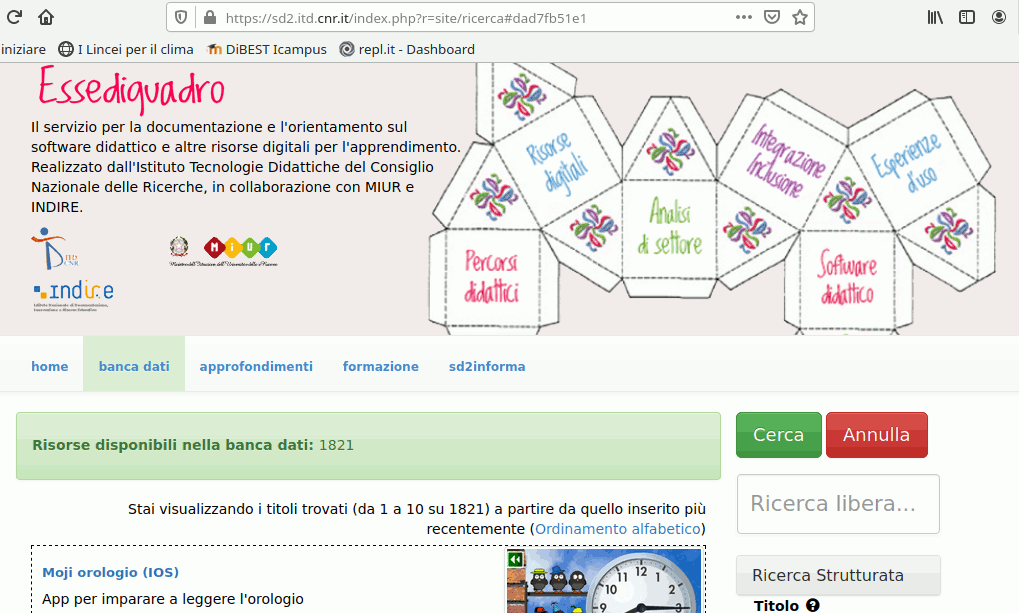Show help for the Titolo field
Viewport: 1019px width, 613px height.
click(812, 605)
